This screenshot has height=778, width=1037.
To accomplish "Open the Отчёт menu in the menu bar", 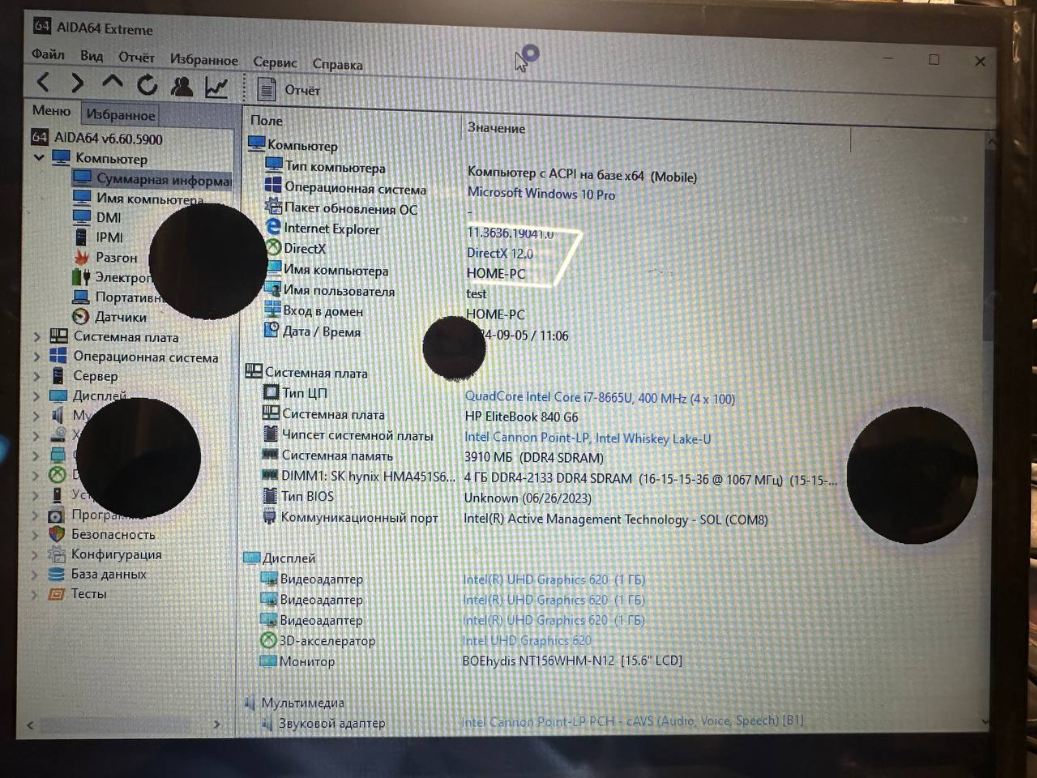I will (x=136, y=58).
